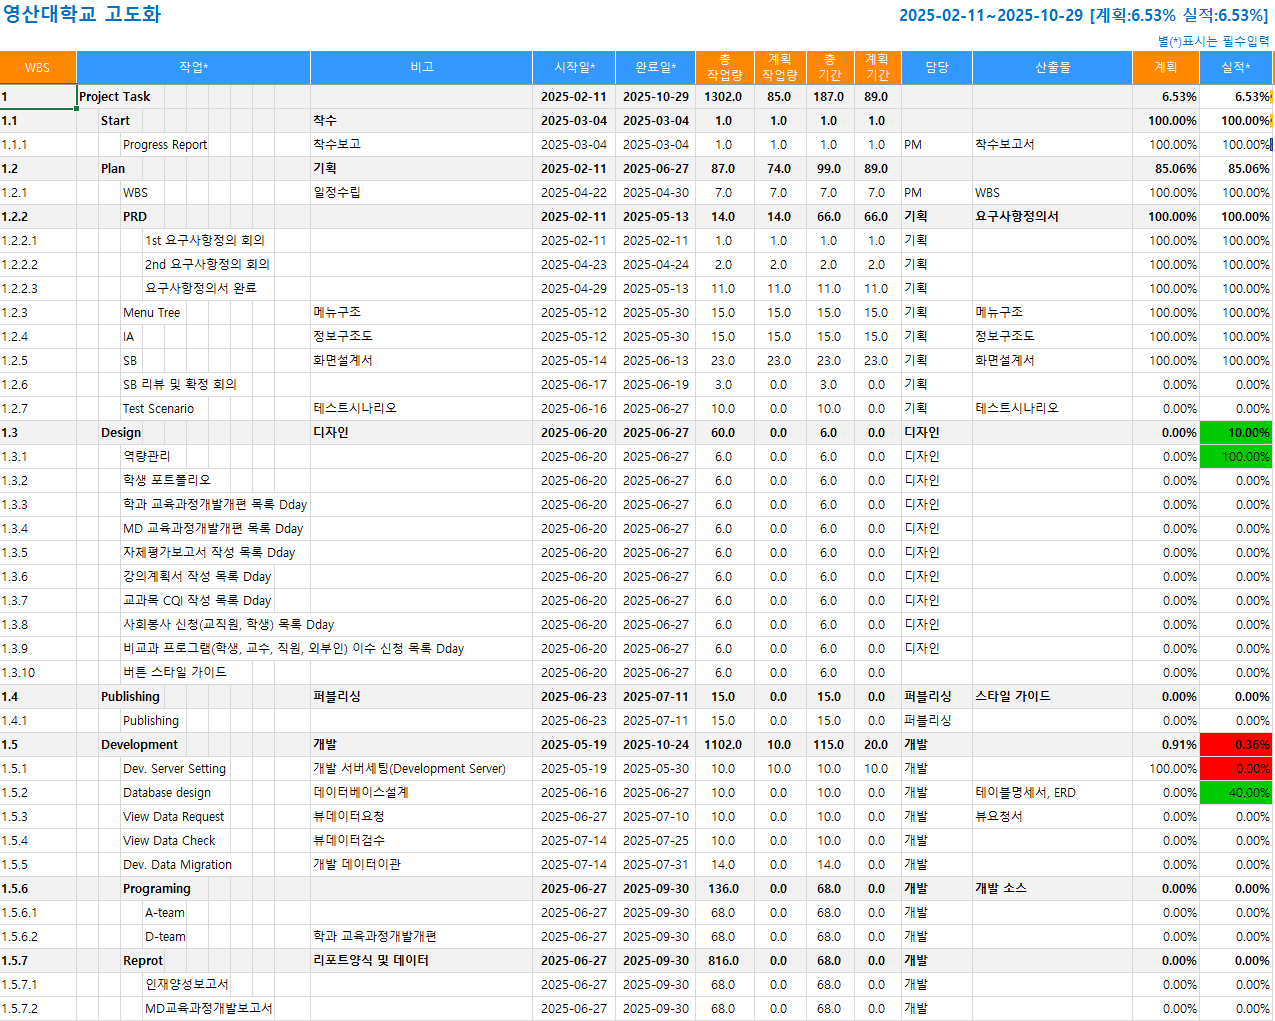Click the green 40.00% Database design cell
Screen dimensions: 1275x1021
[1235, 793]
